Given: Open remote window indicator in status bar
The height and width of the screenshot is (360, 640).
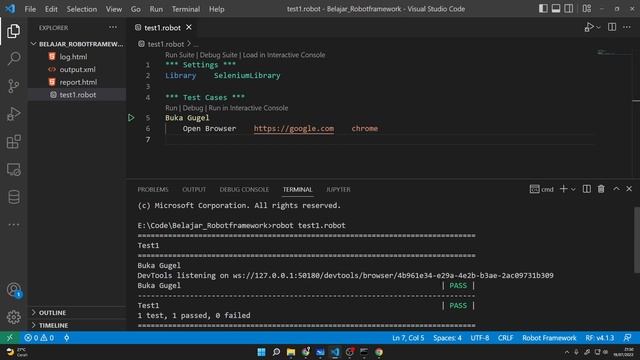Looking at the screenshot, I should click(9, 338).
